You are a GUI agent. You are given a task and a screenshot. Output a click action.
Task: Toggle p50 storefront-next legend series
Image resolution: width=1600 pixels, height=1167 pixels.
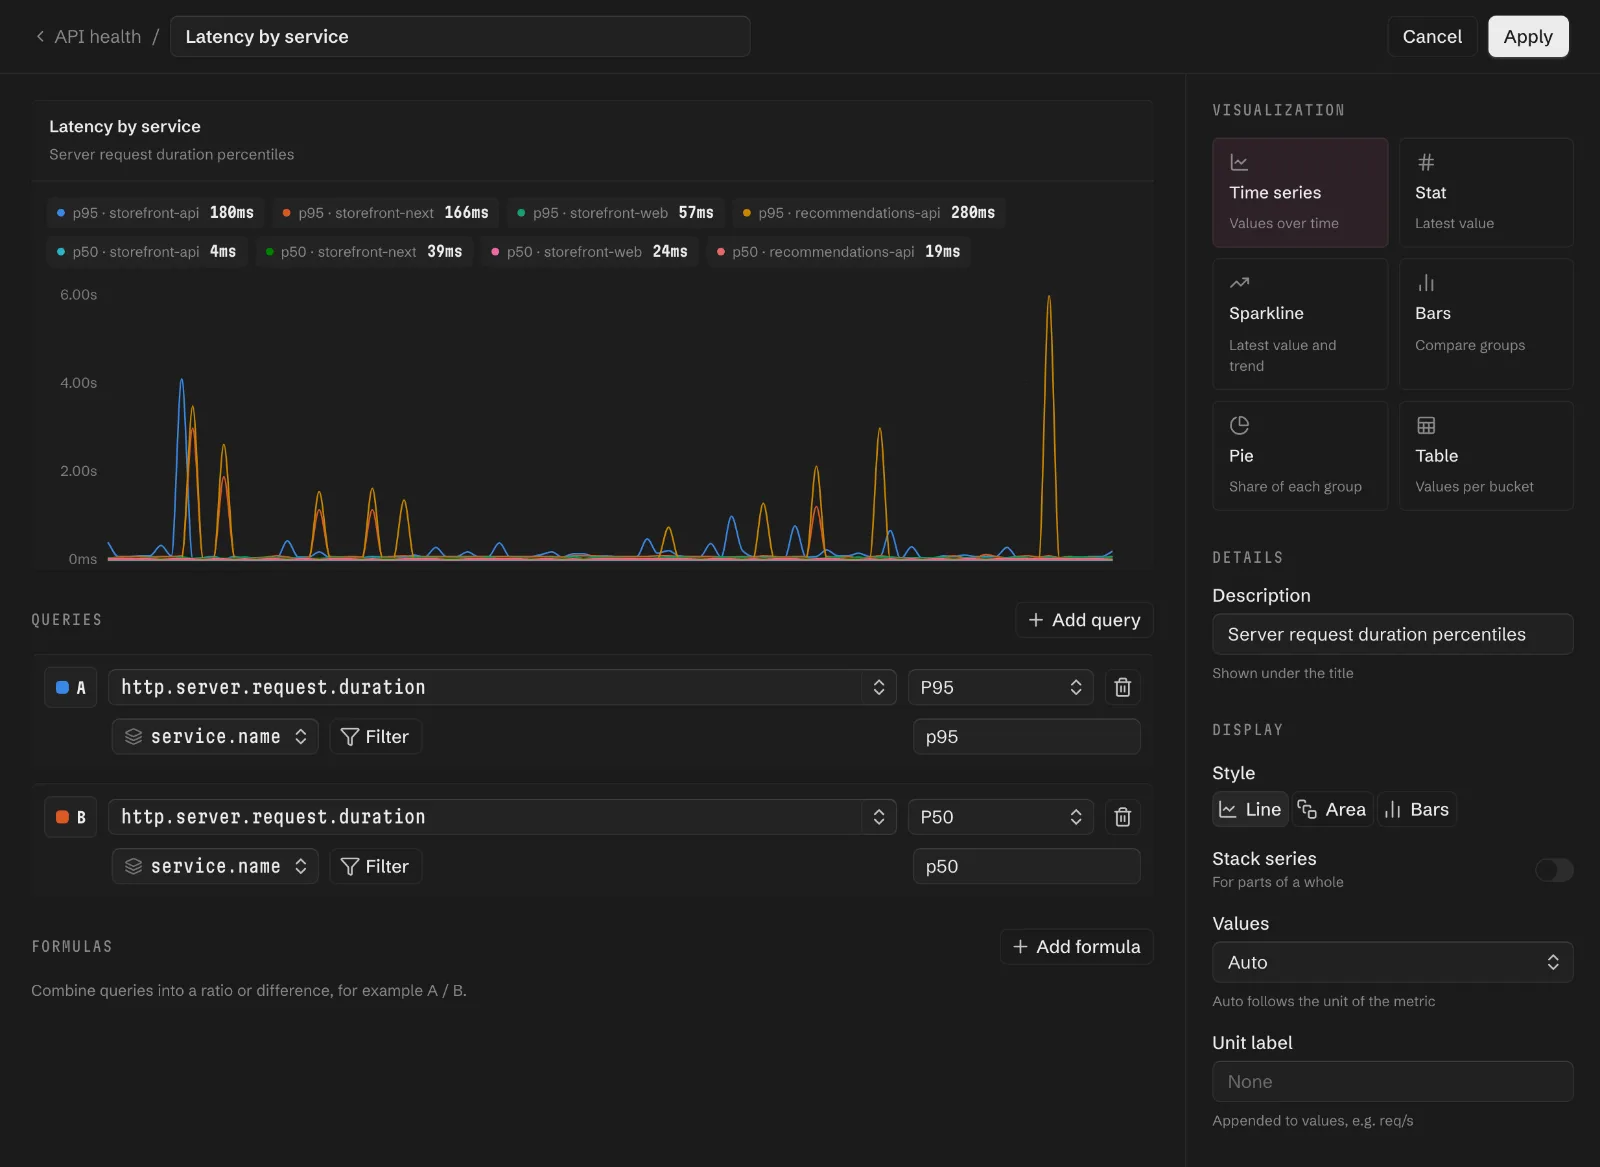click(x=364, y=252)
